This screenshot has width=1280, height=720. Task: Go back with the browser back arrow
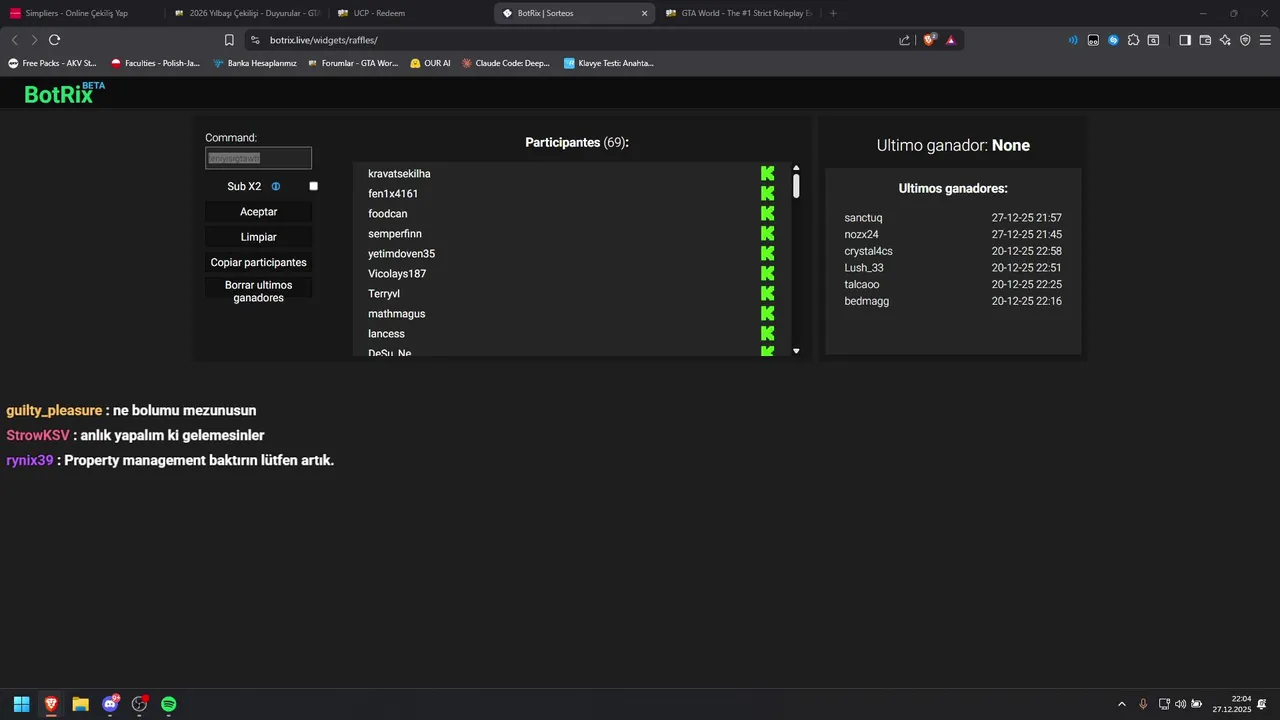coord(14,40)
